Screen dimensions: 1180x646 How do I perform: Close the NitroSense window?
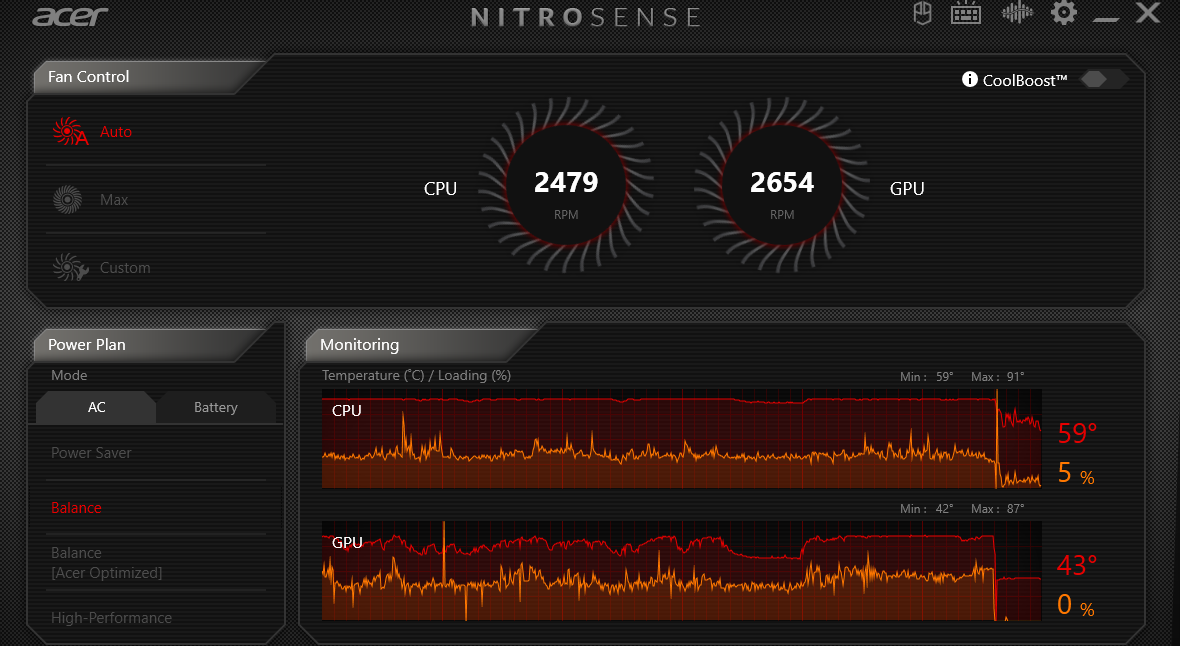pyautogui.click(x=1148, y=13)
